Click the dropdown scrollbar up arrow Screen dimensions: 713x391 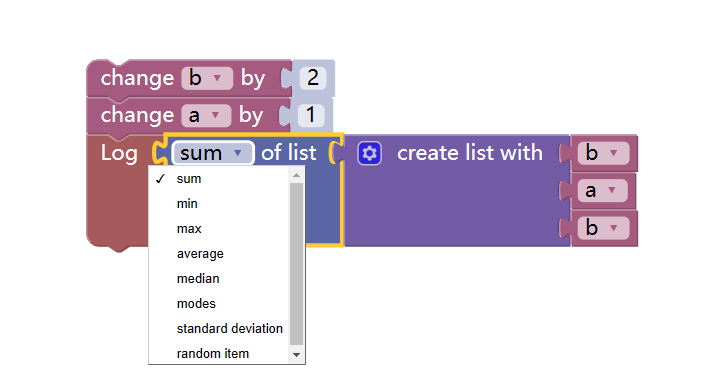point(296,175)
